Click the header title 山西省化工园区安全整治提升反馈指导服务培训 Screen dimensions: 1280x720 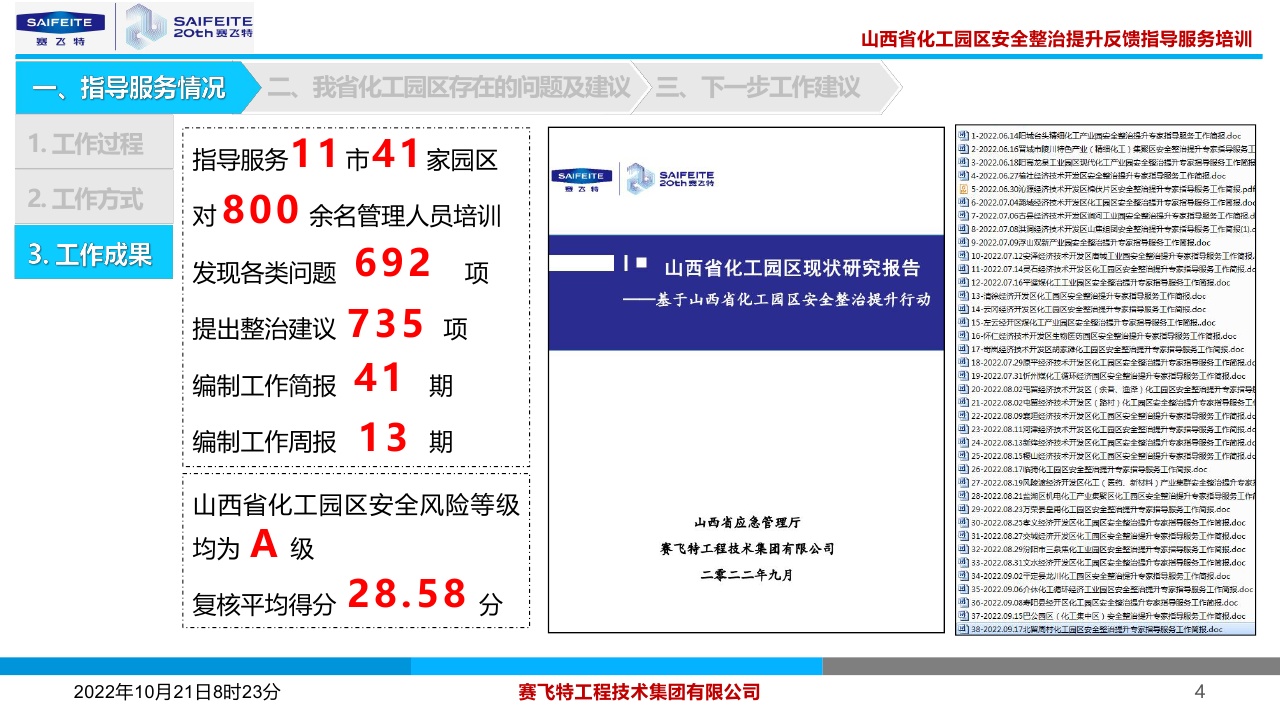coord(1056,40)
